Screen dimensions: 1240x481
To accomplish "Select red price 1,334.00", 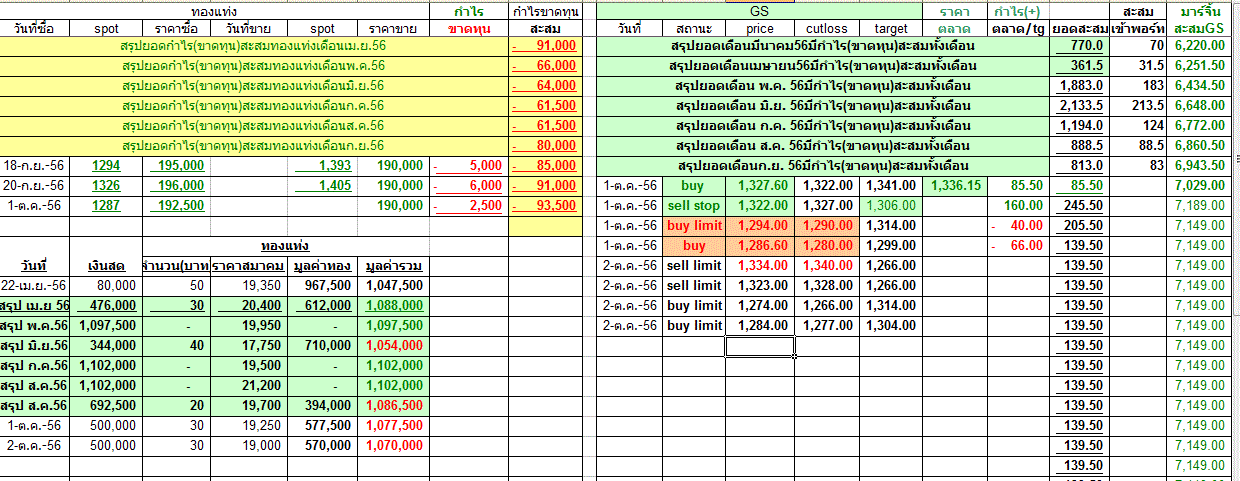I will pos(760,266).
